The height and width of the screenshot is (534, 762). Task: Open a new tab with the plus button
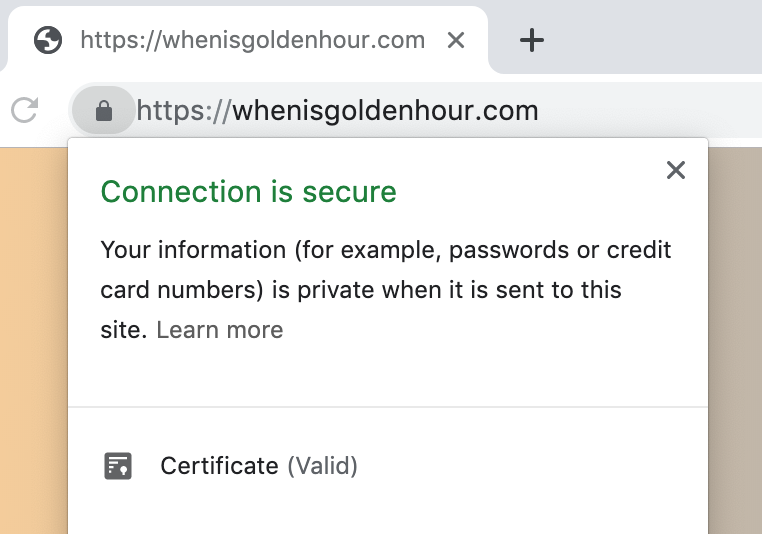click(x=532, y=40)
